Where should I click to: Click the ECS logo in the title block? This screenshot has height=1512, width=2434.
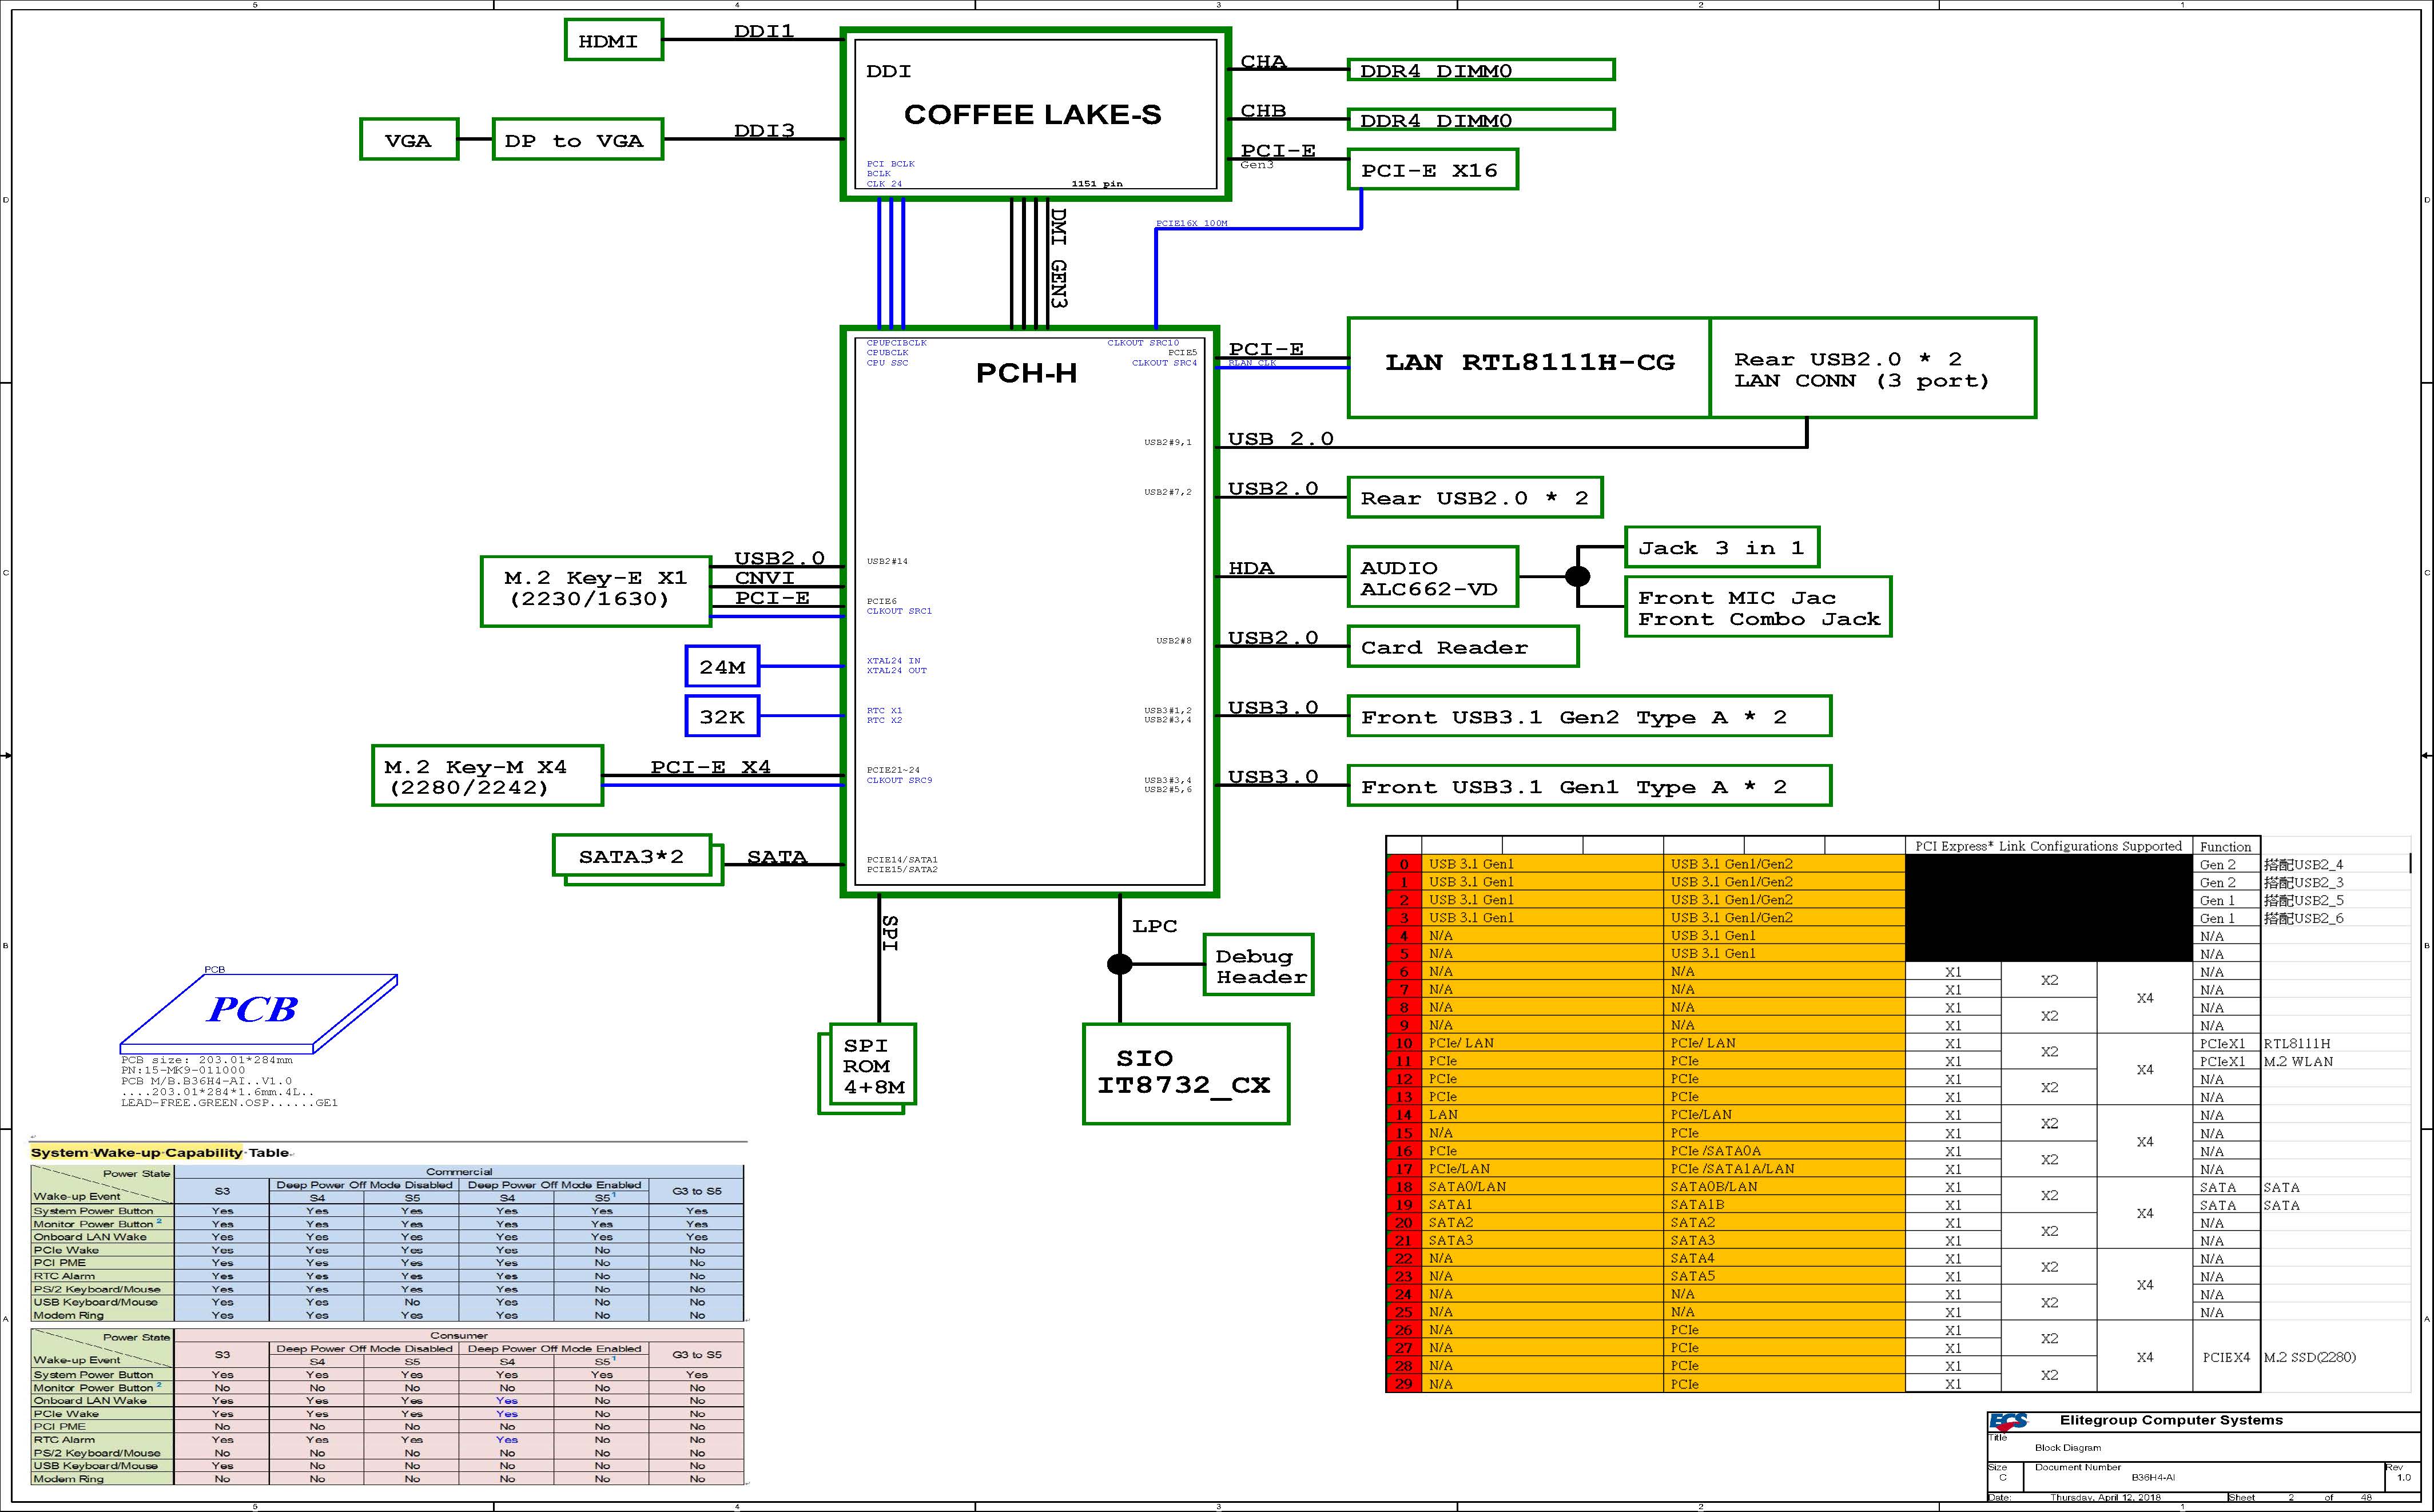click(x=2009, y=1421)
